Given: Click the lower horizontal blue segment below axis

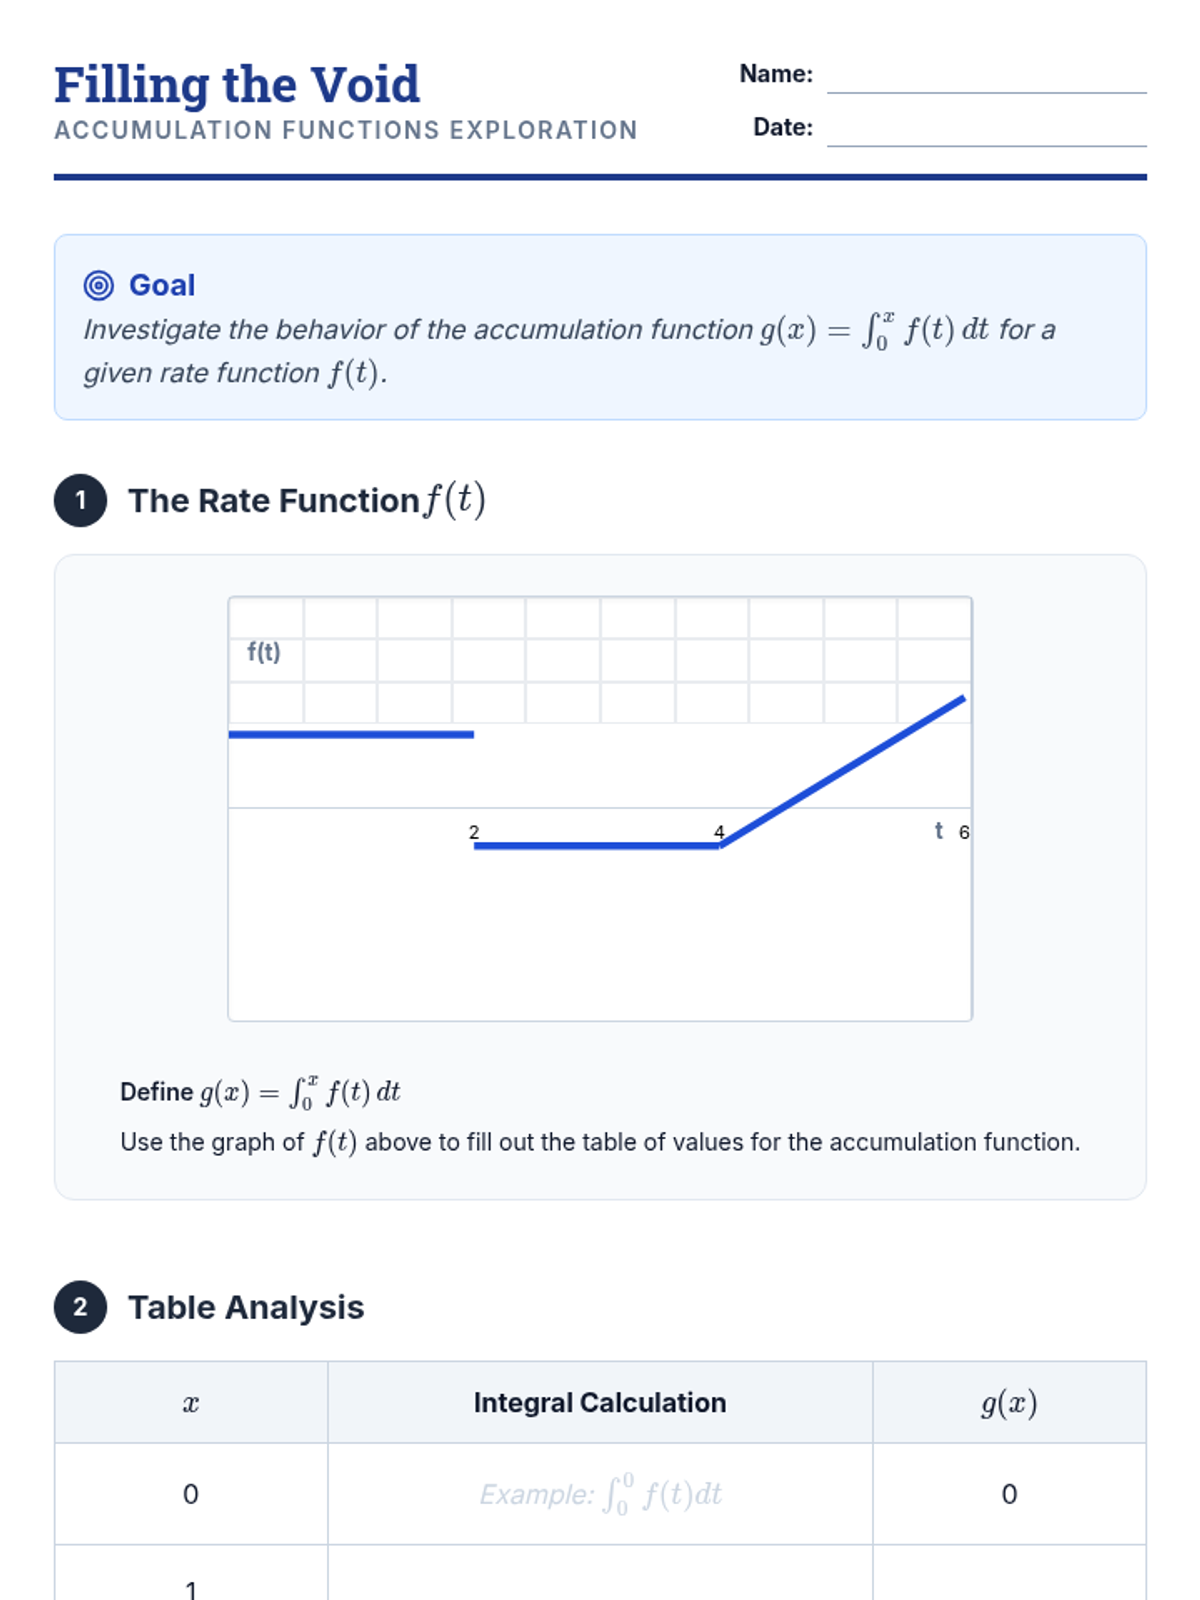Looking at the screenshot, I should pos(596,846).
